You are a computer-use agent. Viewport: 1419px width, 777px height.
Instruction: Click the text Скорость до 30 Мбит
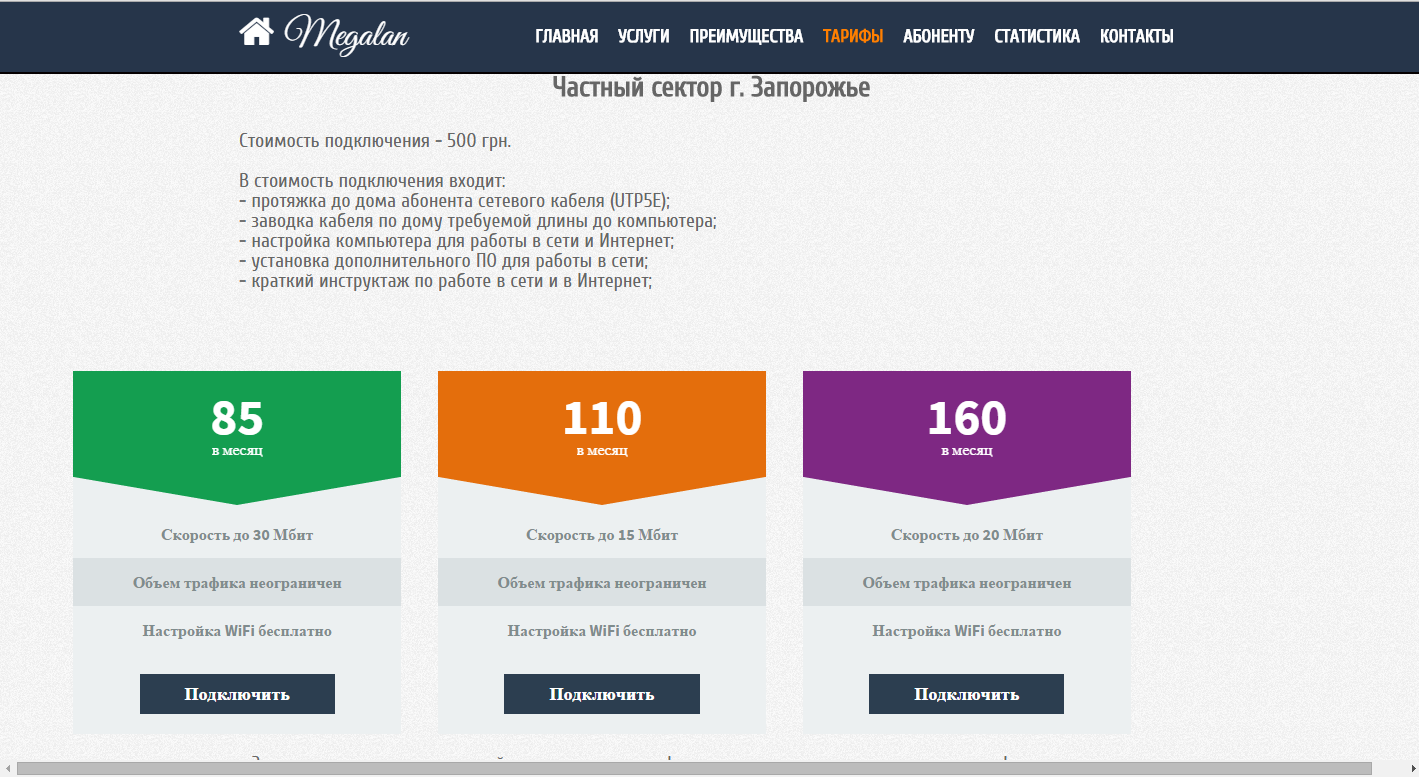coord(237,535)
